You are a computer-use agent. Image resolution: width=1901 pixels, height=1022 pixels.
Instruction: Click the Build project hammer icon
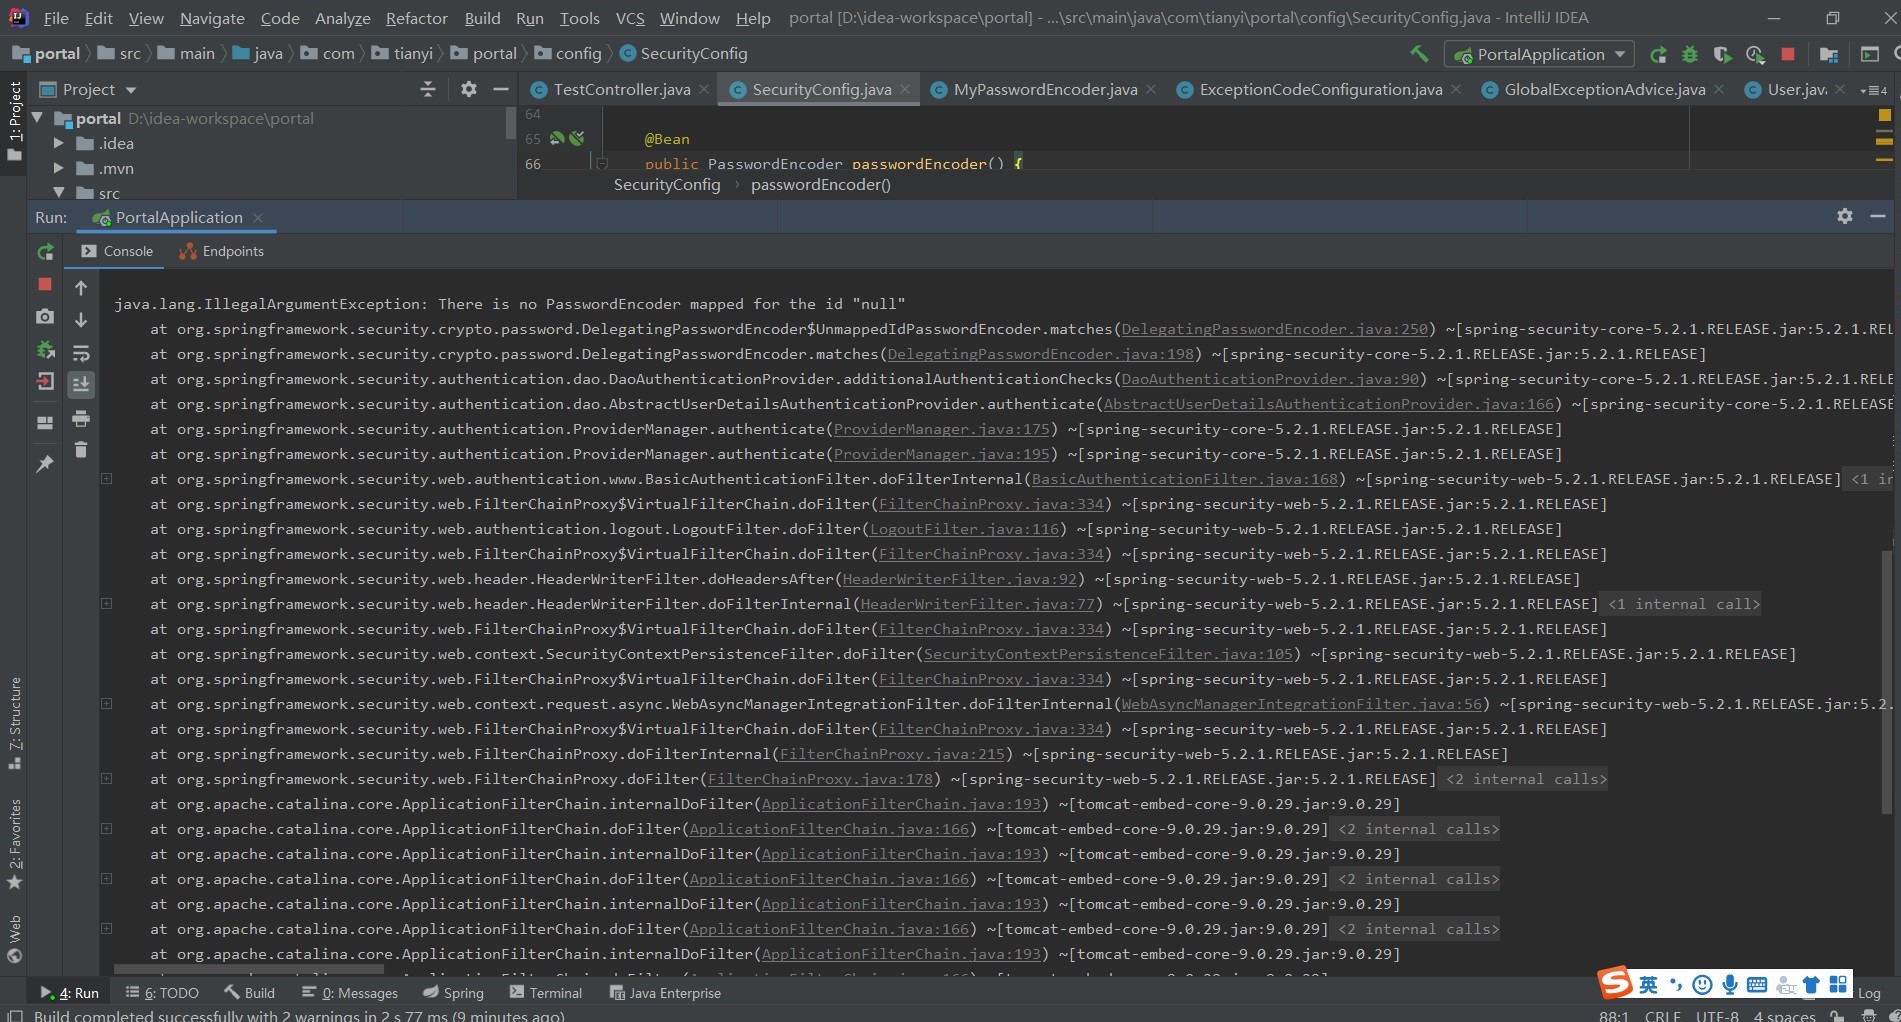(x=1419, y=54)
